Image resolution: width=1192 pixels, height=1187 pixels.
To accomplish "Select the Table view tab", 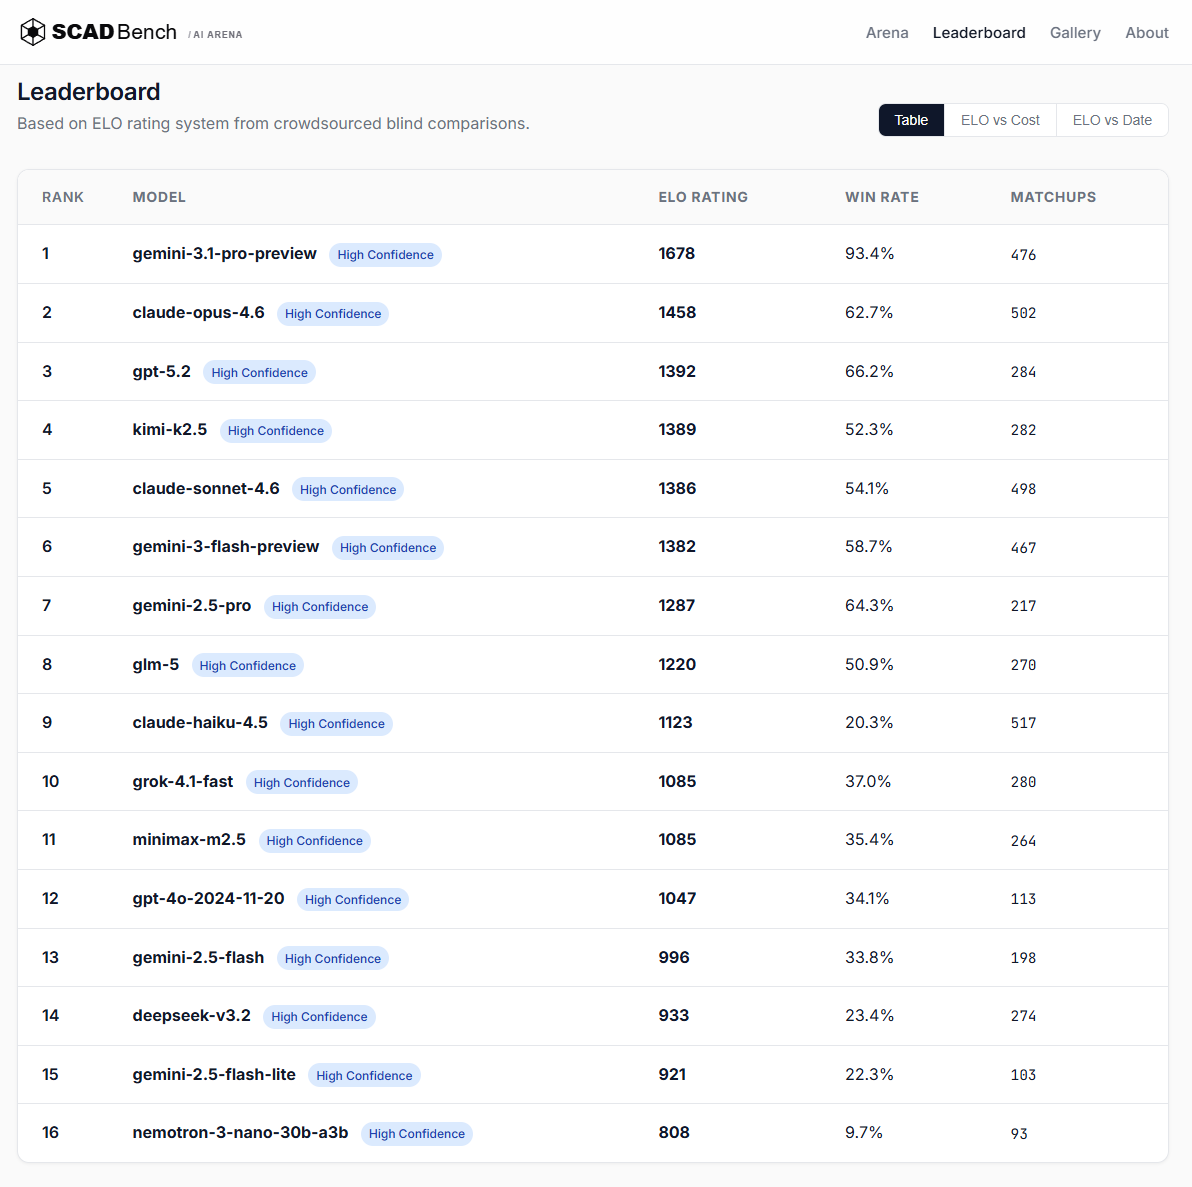I will click(x=911, y=120).
